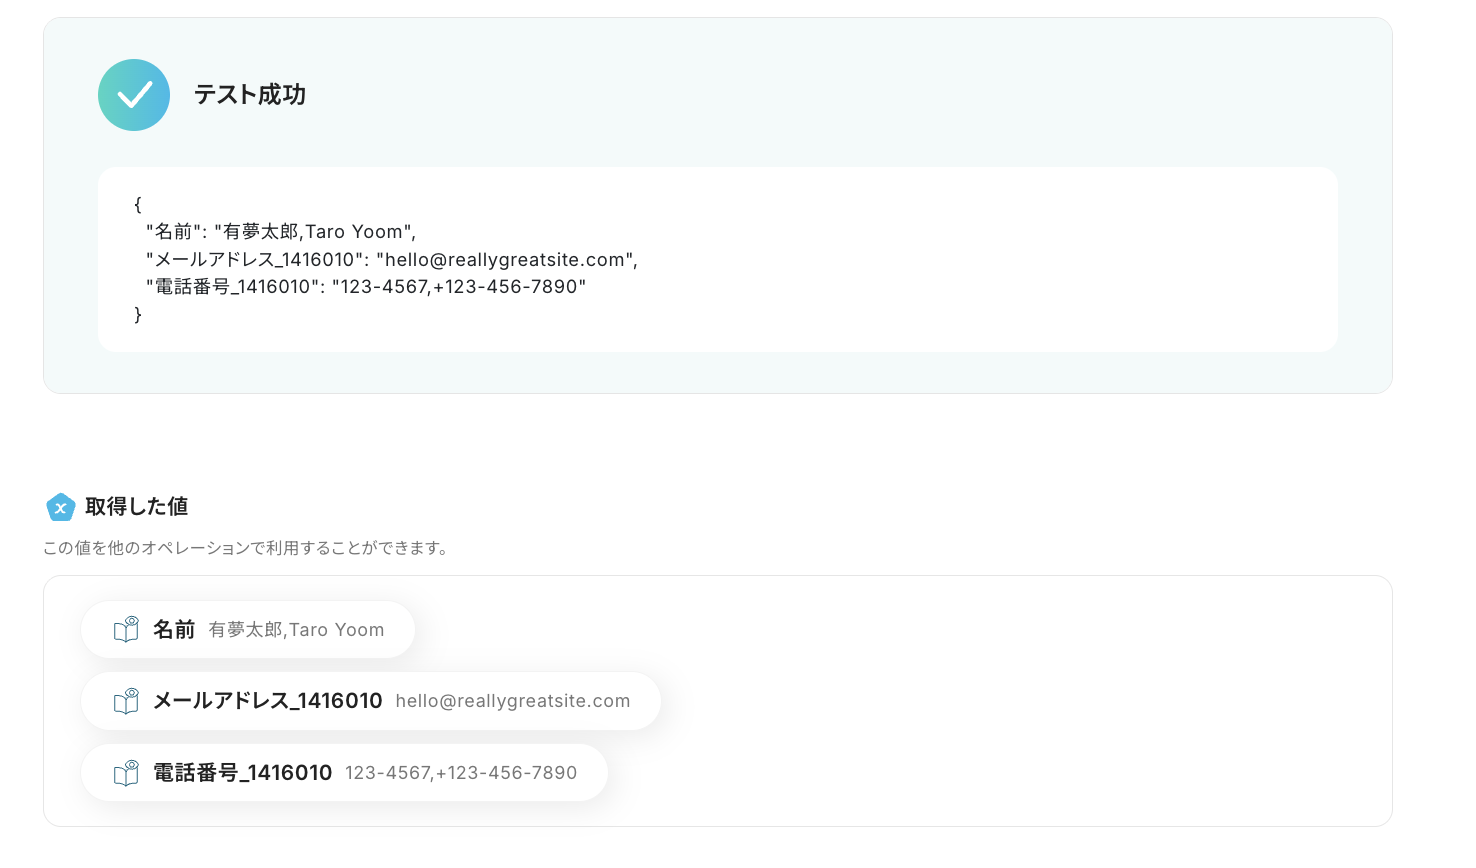The width and height of the screenshot is (1476, 868).
Task: Click the book icon in 名前 chip
Action: click(x=126, y=629)
